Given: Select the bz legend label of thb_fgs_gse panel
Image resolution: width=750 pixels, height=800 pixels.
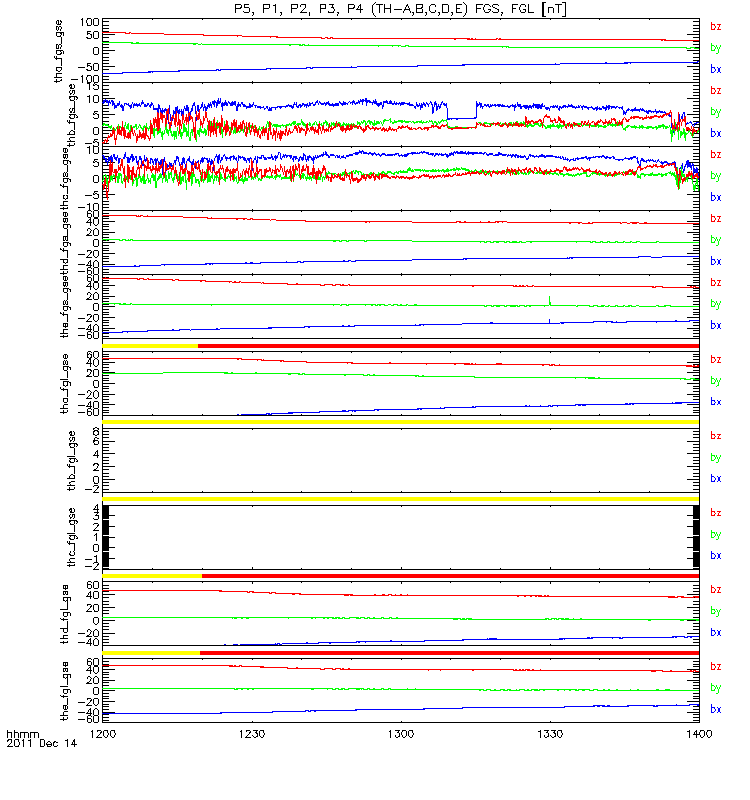Looking at the screenshot, I should pyautogui.click(x=716, y=90).
